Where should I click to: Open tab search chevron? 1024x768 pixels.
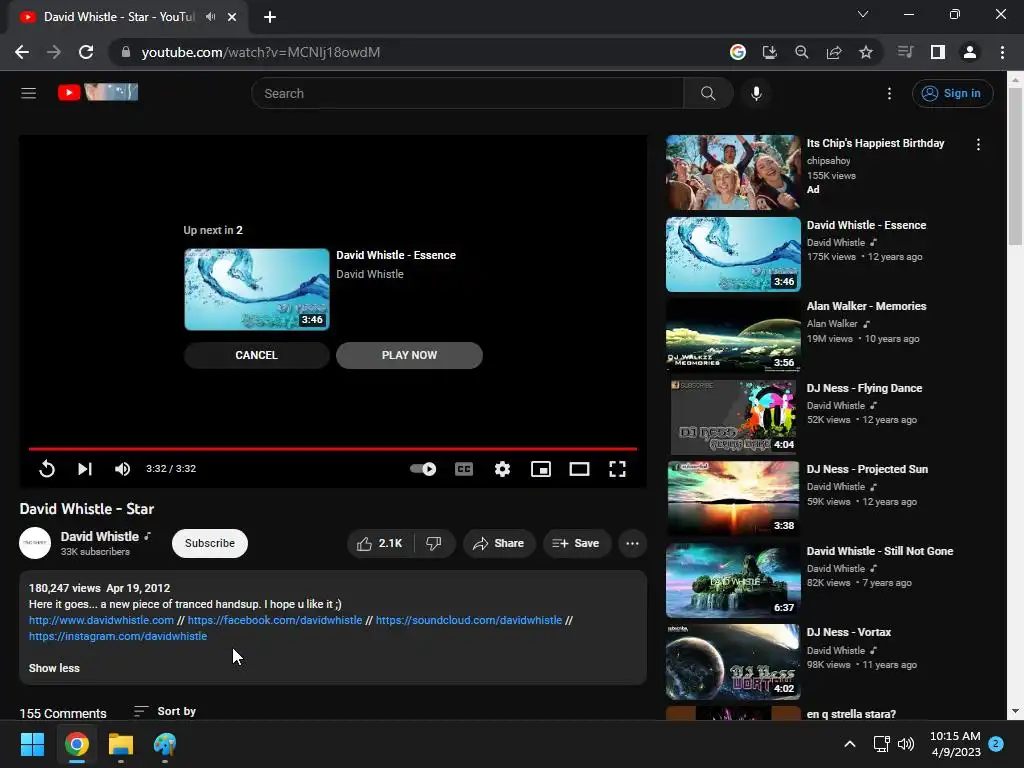(863, 14)
